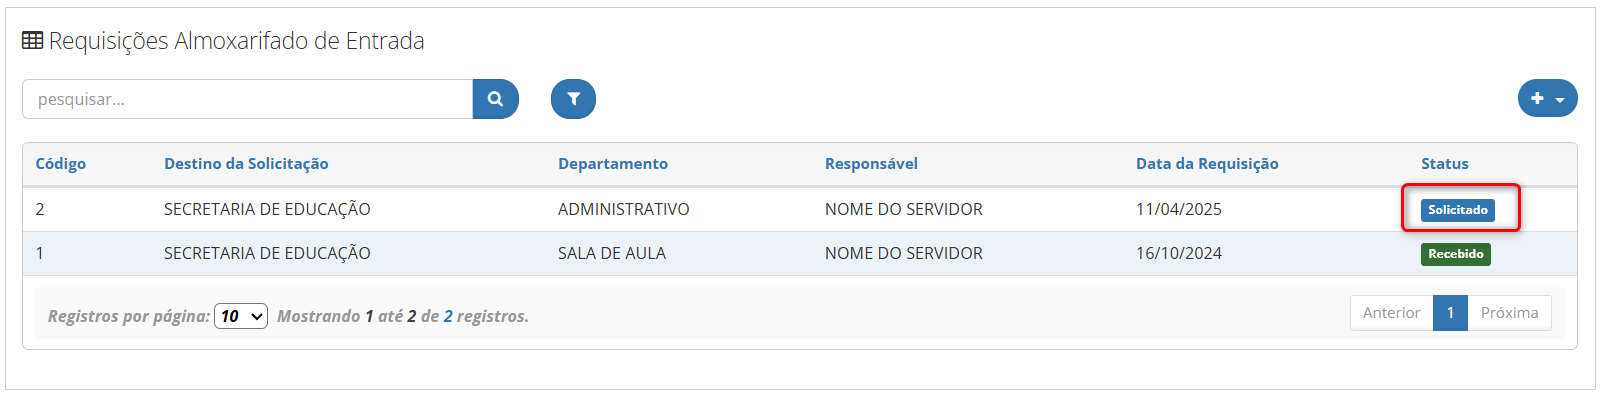Go to the Anterior page
The width and height of the screenshot is (1604, 399).
click(1391, 313)
